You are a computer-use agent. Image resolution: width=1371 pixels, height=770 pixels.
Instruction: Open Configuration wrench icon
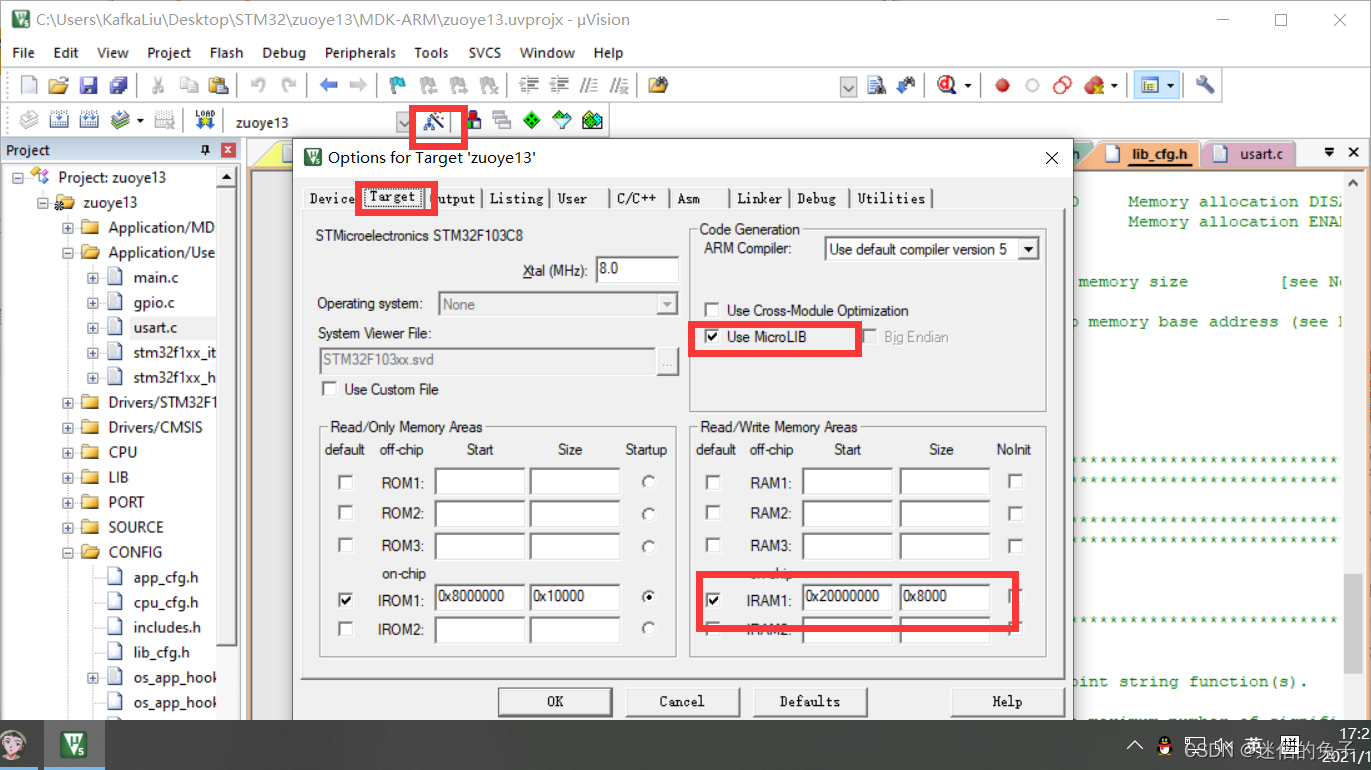1205,86
